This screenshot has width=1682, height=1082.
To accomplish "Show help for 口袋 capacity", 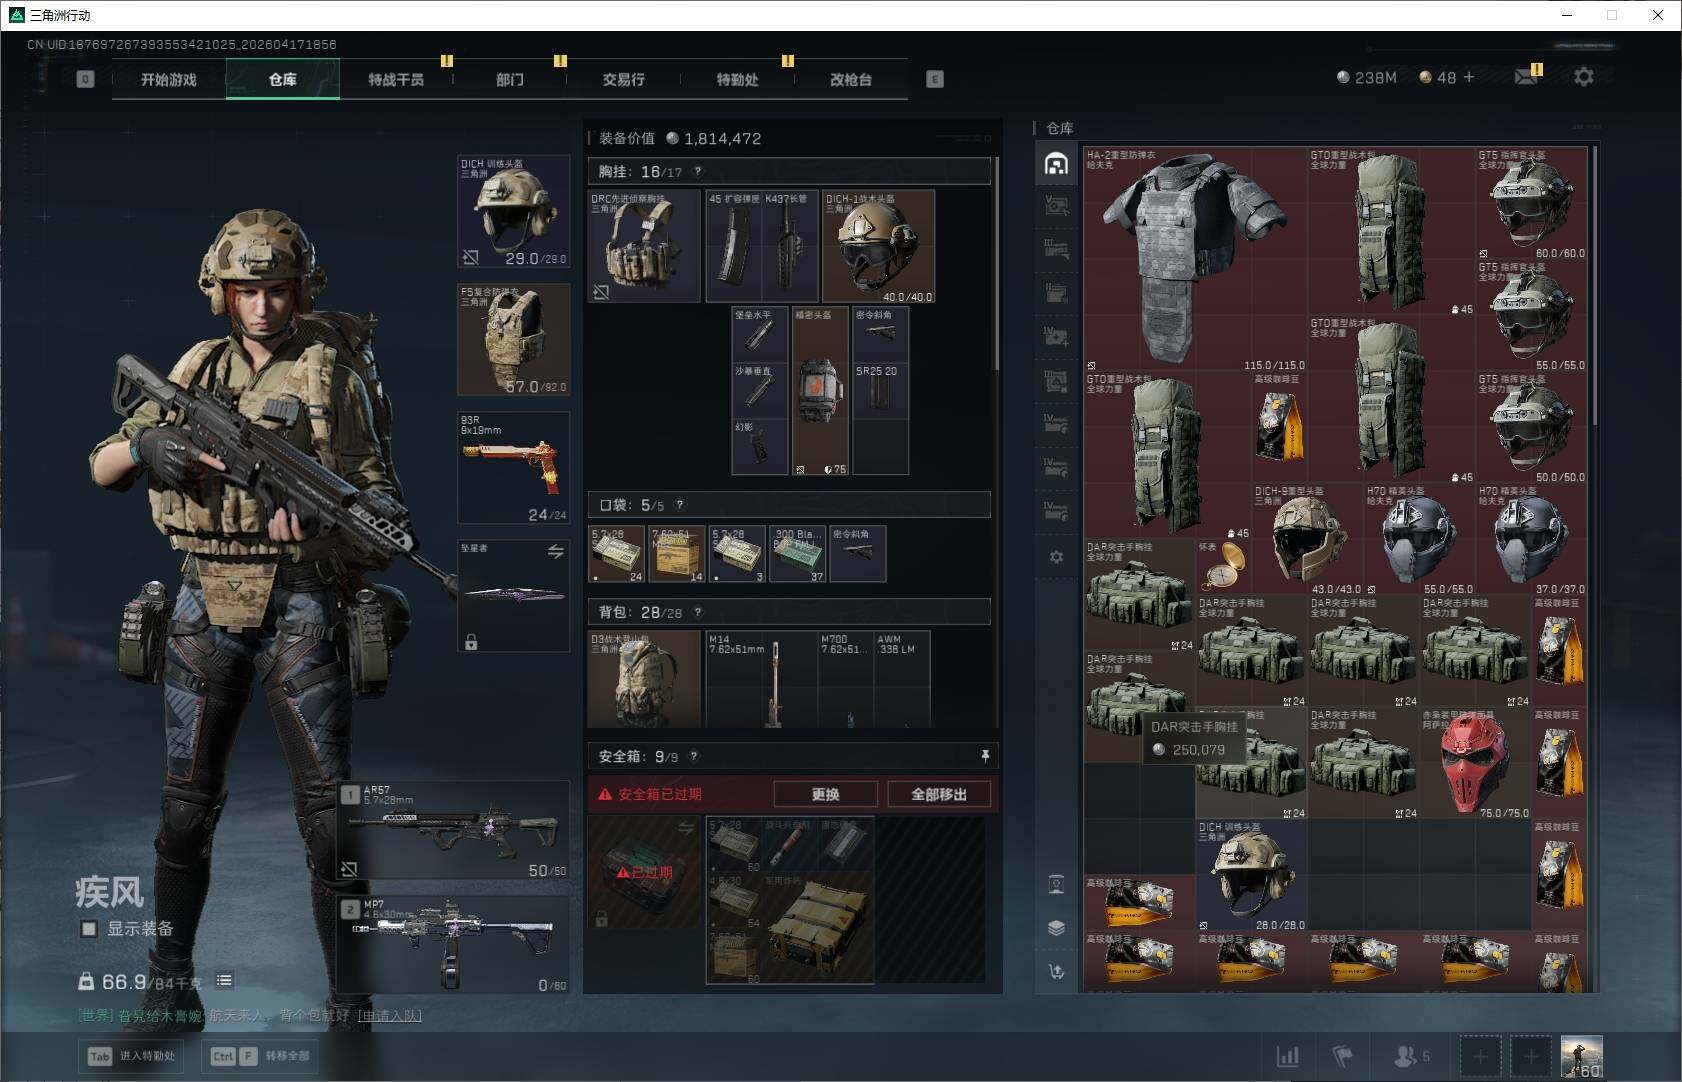I will point(680,505).
